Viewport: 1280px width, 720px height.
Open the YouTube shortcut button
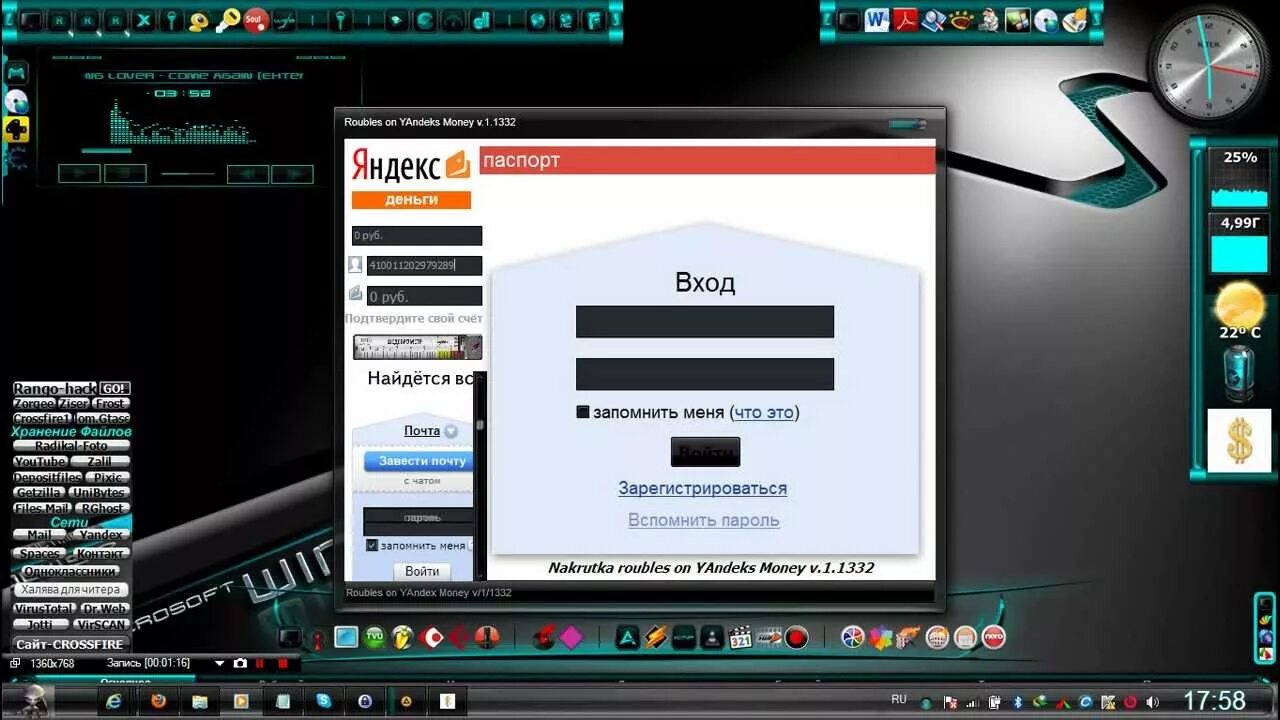tap(41, 462)
